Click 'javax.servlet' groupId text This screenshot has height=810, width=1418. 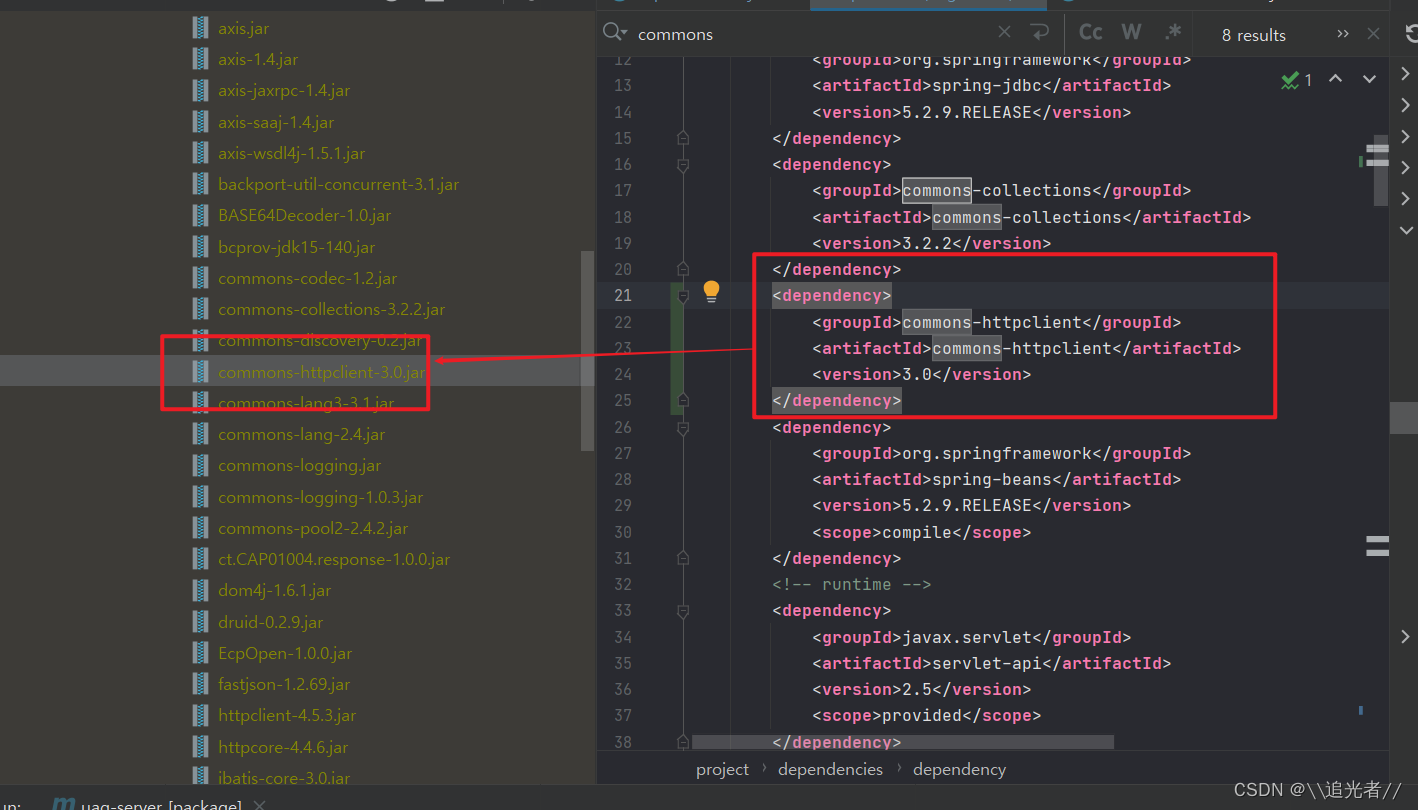(x=967, y=637)
